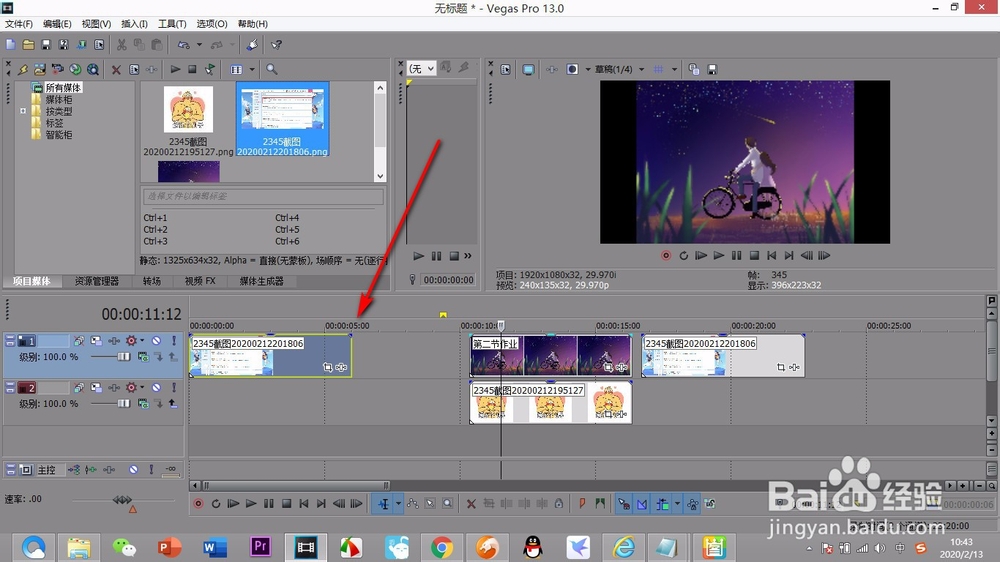Image resolution: width=1000 pixels, height=562 pixels.
Task: Create a new project from the toolbar
Action: (x=11, y=45)
